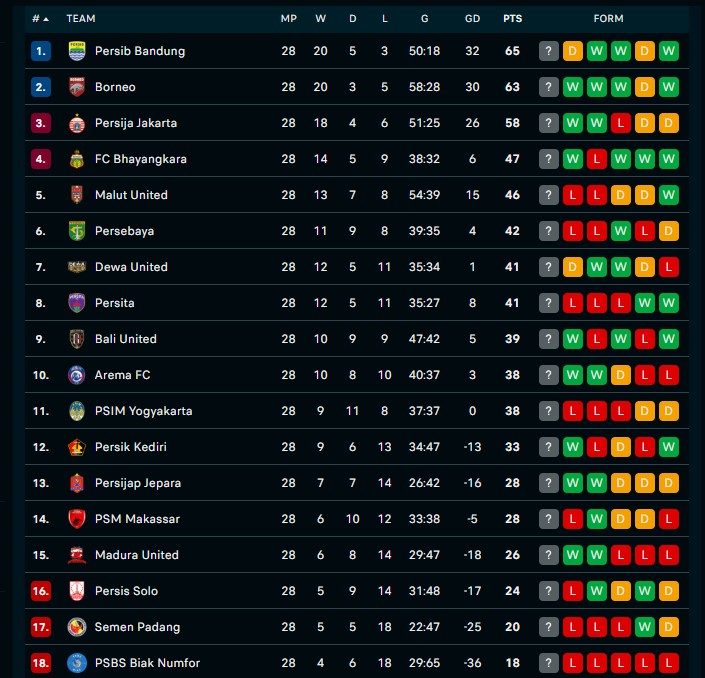Click the Persebaya green club badge
705x678 pixels.
(77, 231)
